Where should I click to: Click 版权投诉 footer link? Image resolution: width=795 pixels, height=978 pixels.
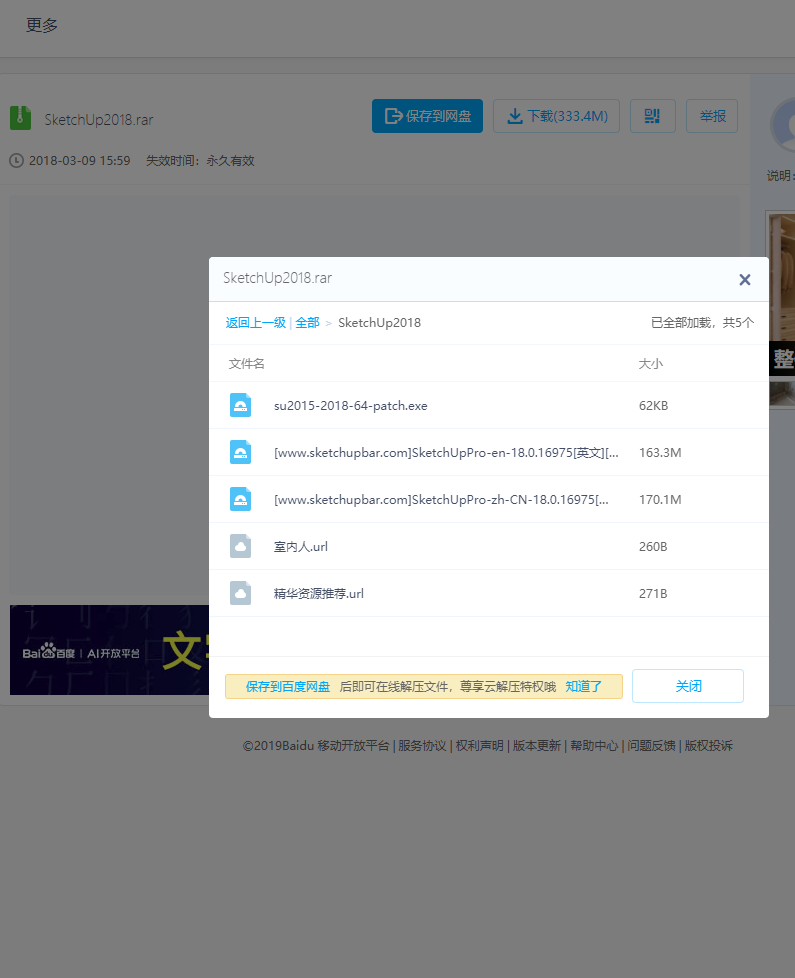pyautogui.click(x=708, y=745)
